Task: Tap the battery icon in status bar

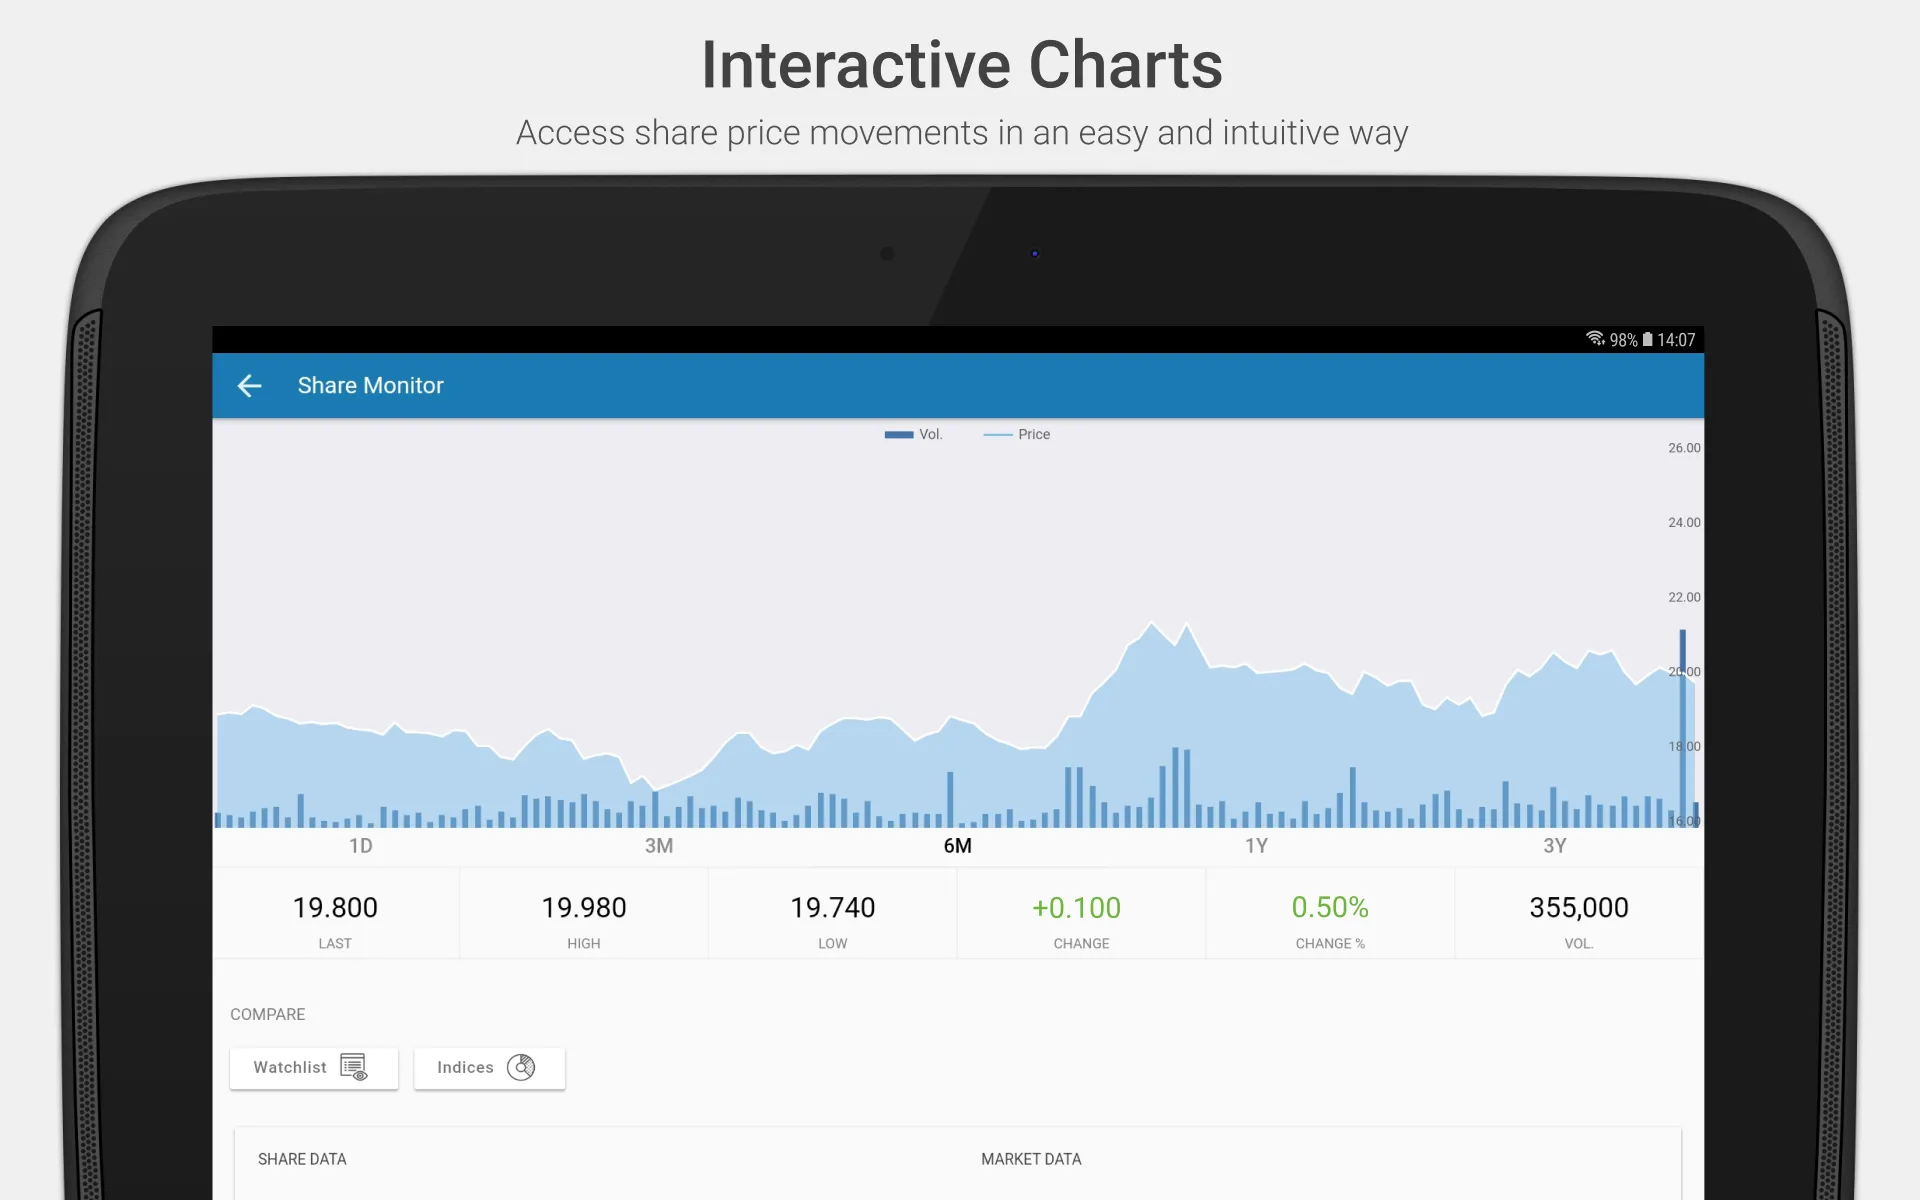Action: coord(1647,340)
